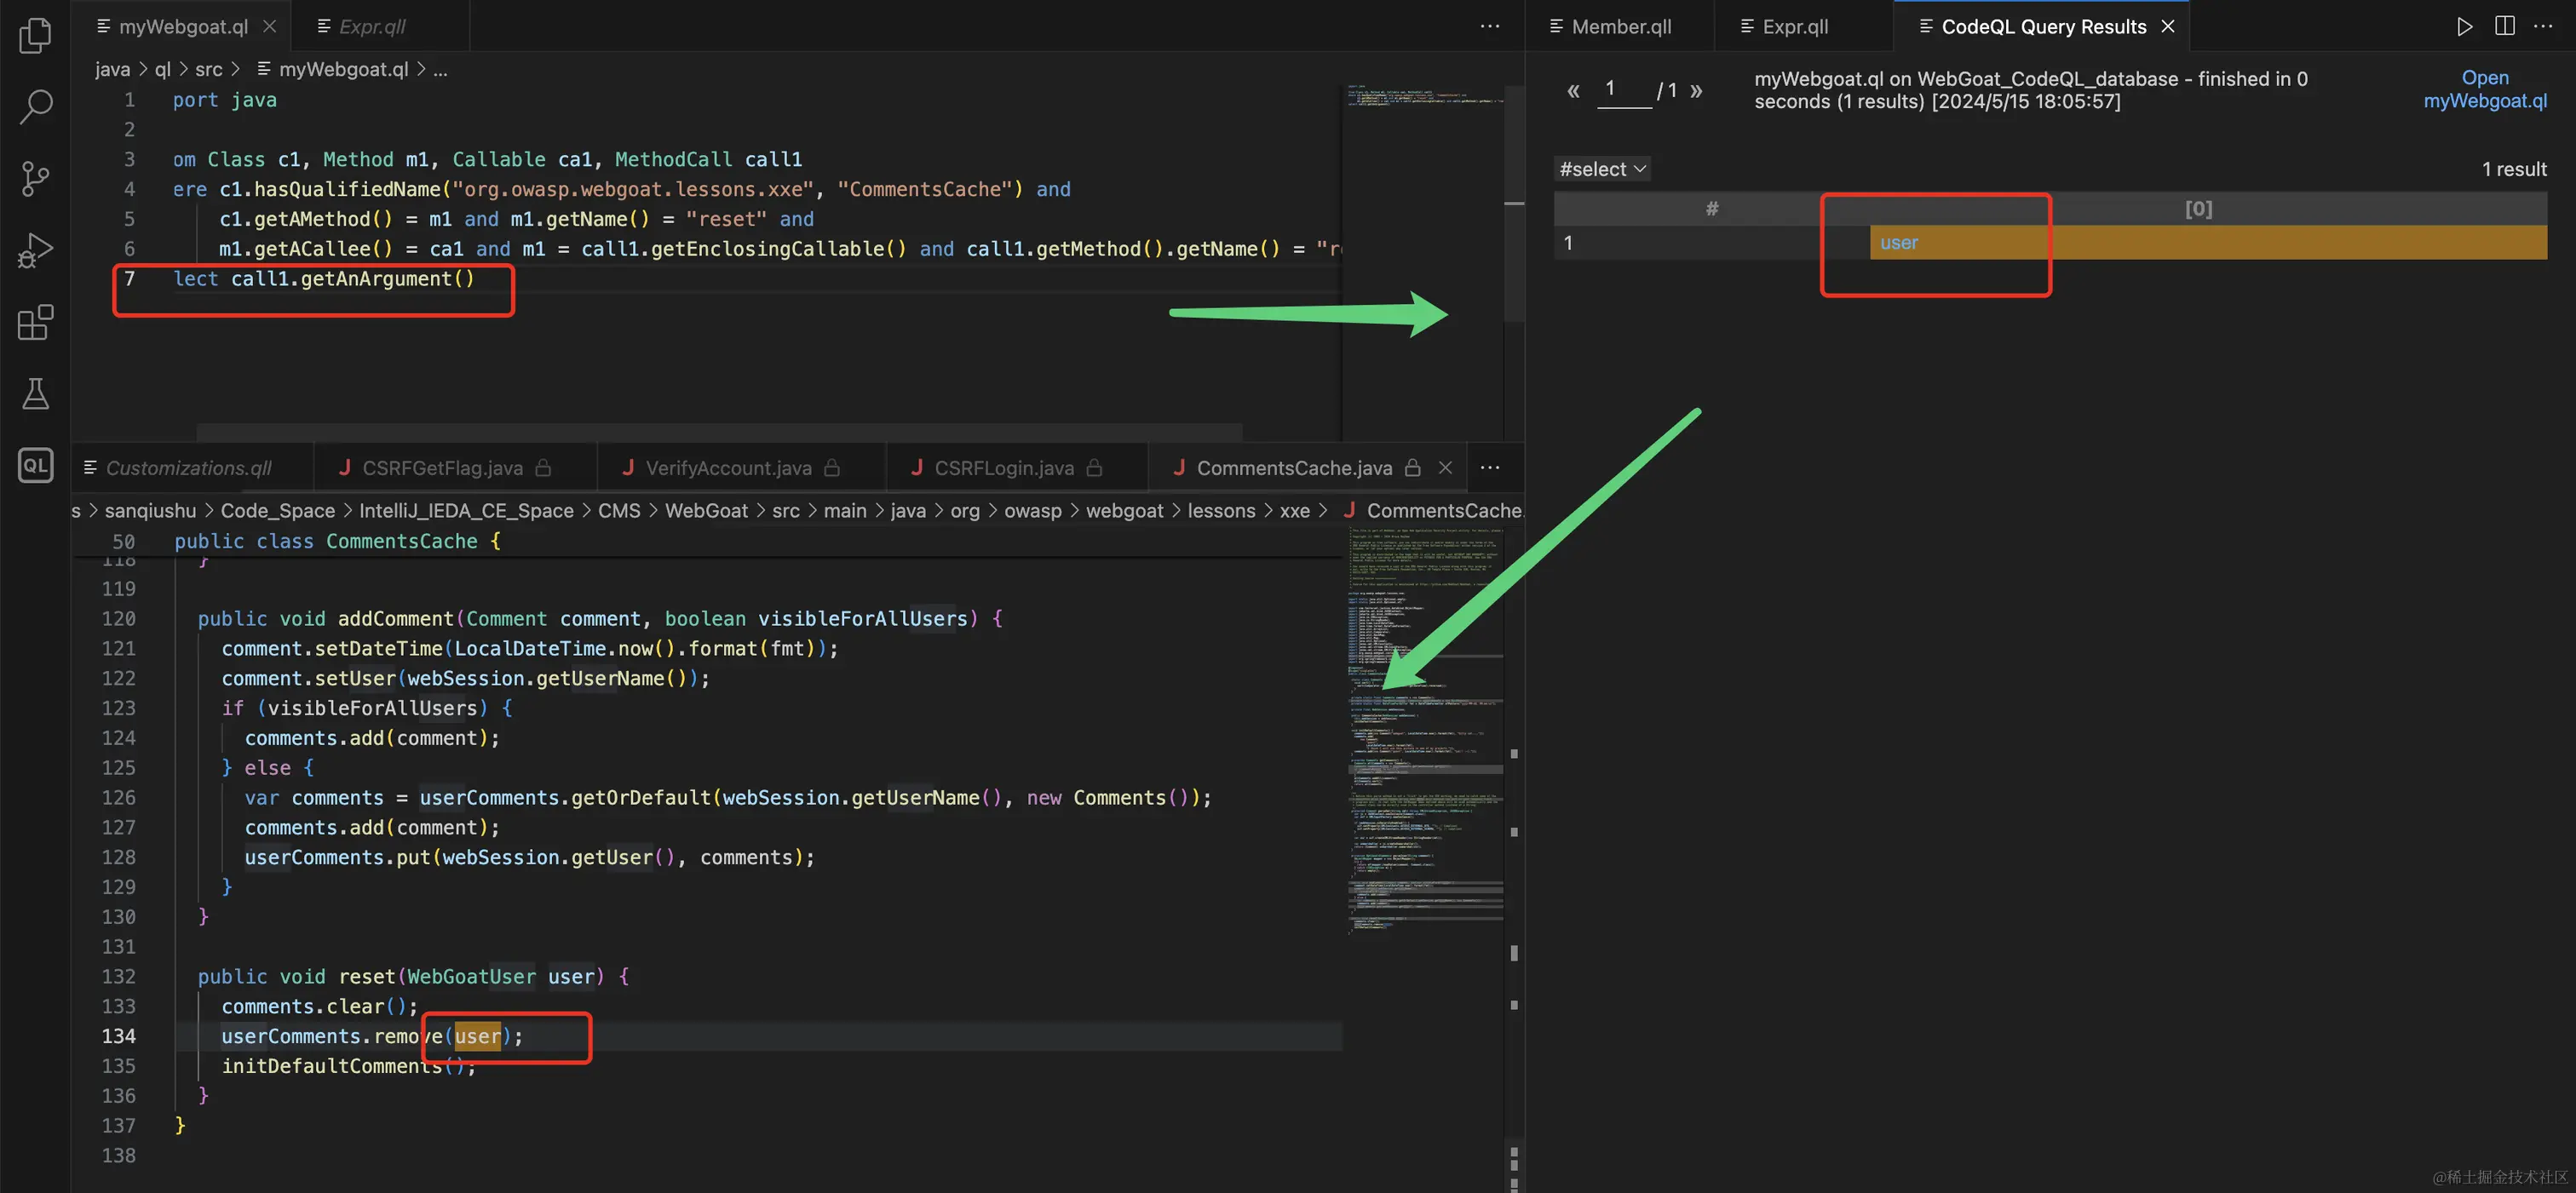
Task: Open more actions in results editor group
Action: [2543, 27]
